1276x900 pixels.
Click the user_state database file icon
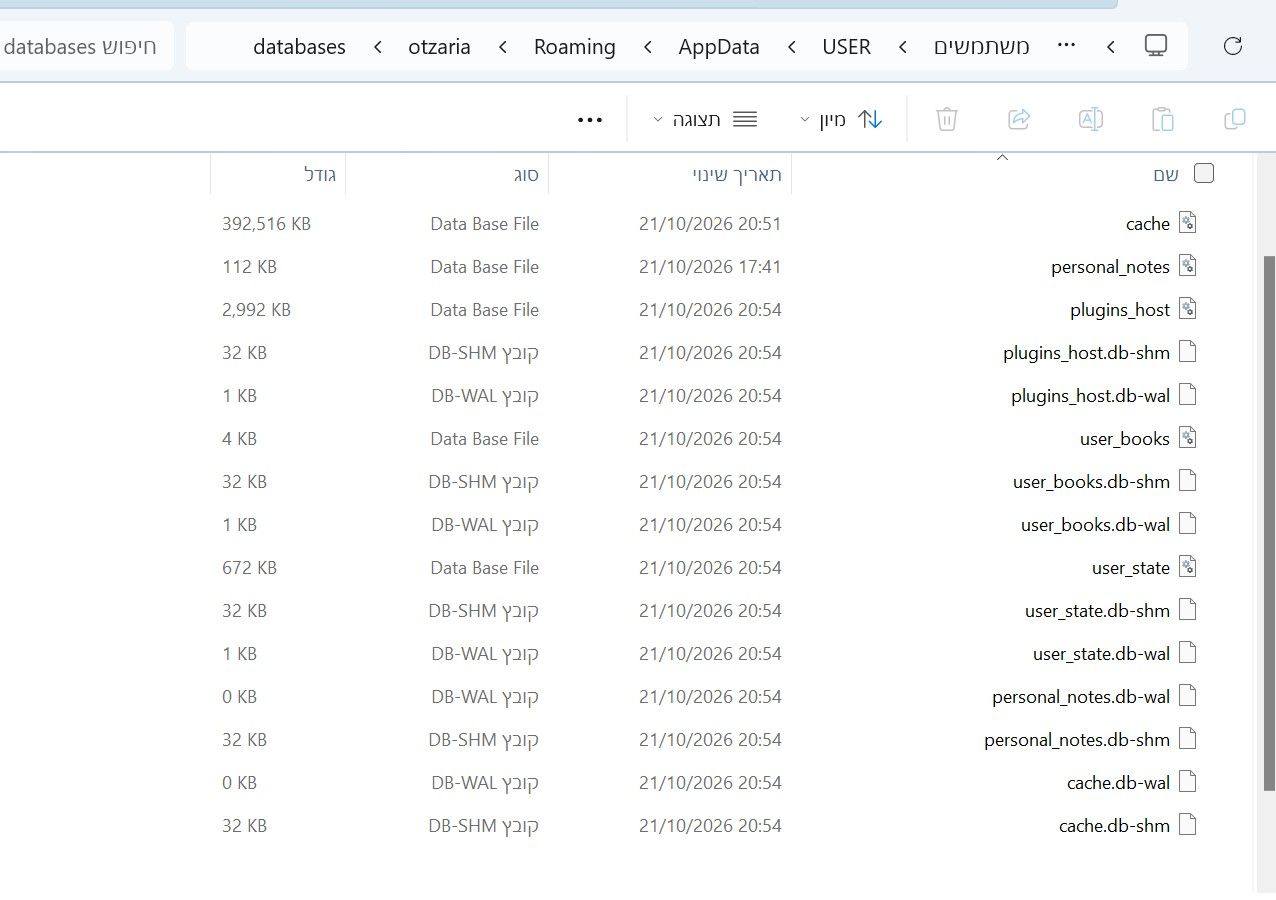pyautogui.click(x=1188, y=567)
